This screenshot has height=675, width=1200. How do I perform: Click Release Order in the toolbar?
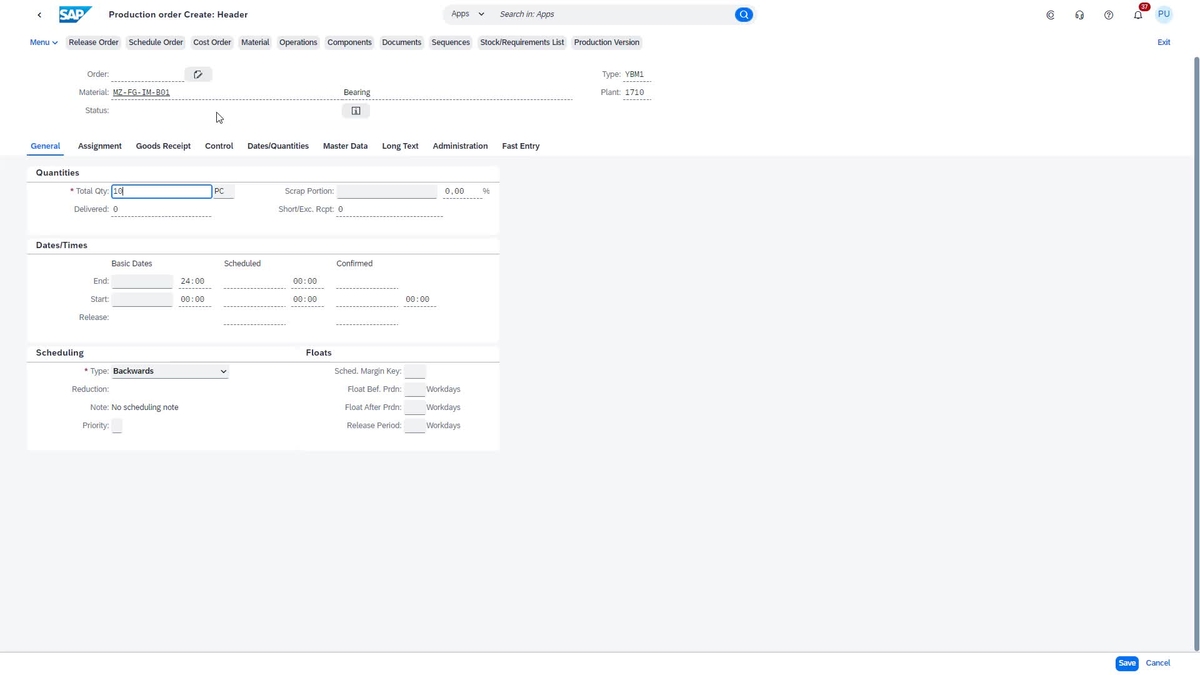93,42
